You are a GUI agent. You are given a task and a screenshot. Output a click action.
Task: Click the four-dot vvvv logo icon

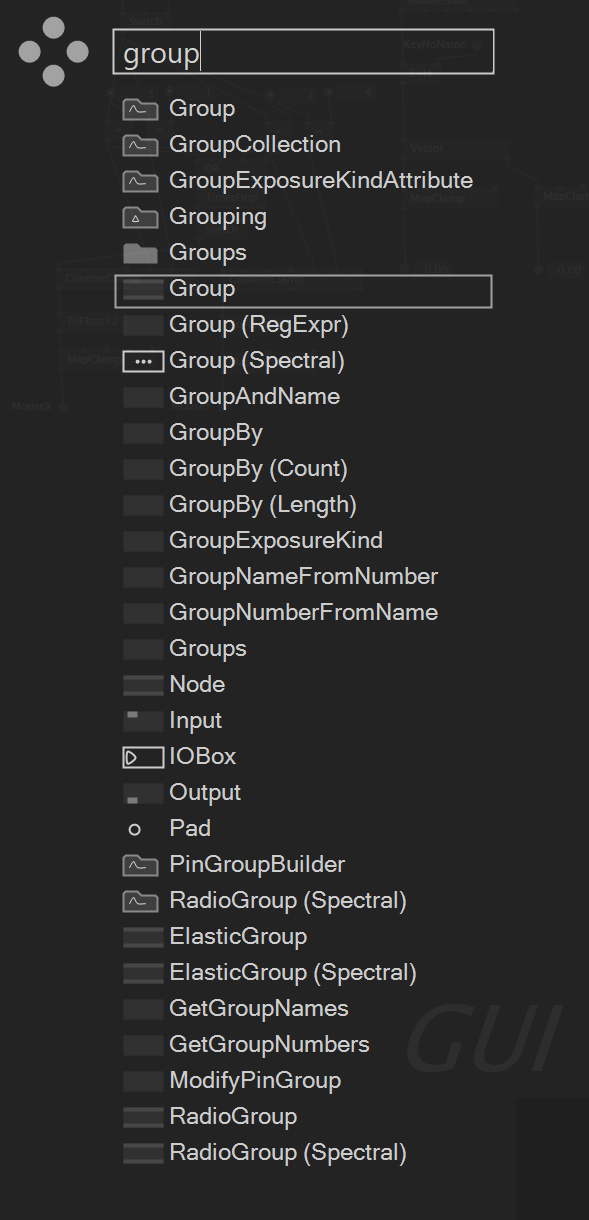(54, 51)
